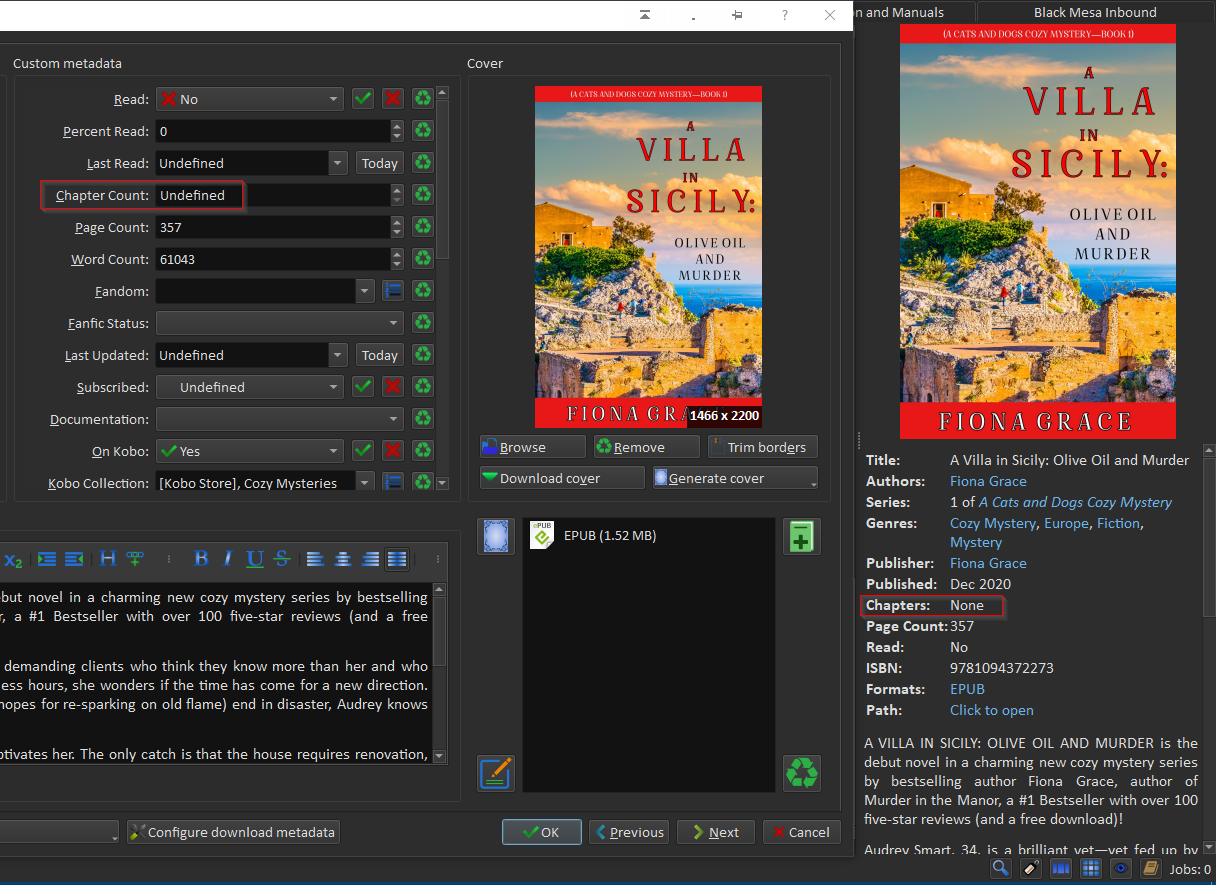Click the Cozy Mystery genre link
This screenshot has height=885, width=1216.
[x=994, y=523]
